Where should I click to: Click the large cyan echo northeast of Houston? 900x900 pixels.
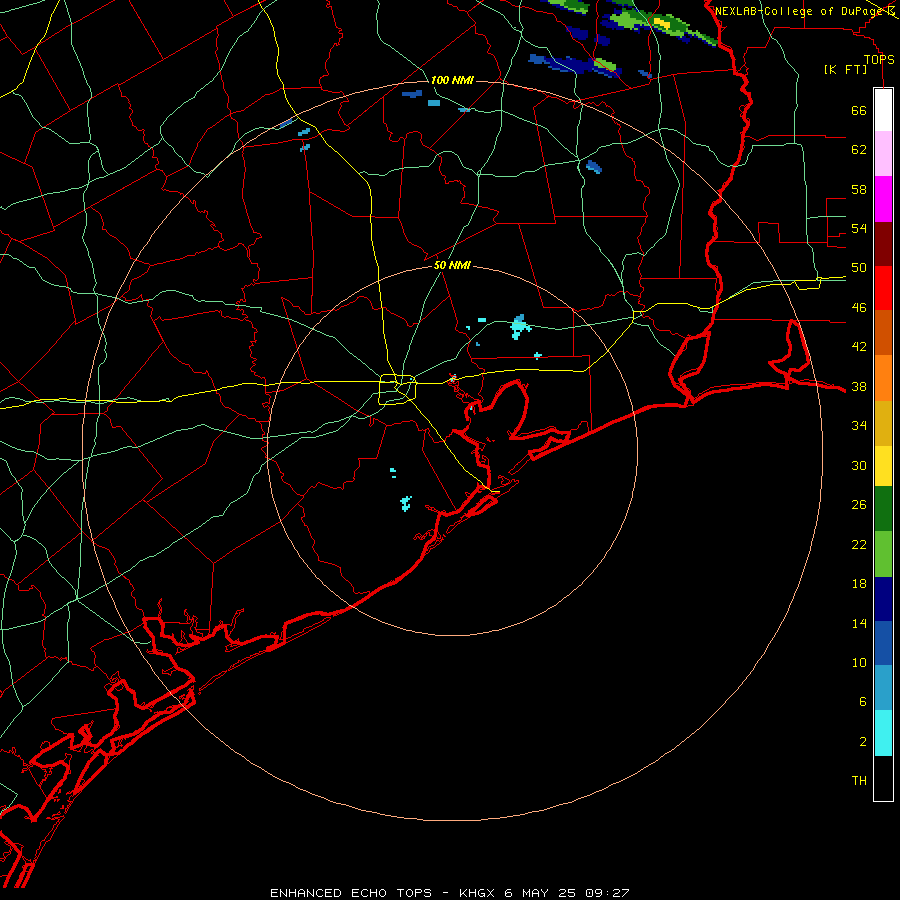click(x=519, y=326)
